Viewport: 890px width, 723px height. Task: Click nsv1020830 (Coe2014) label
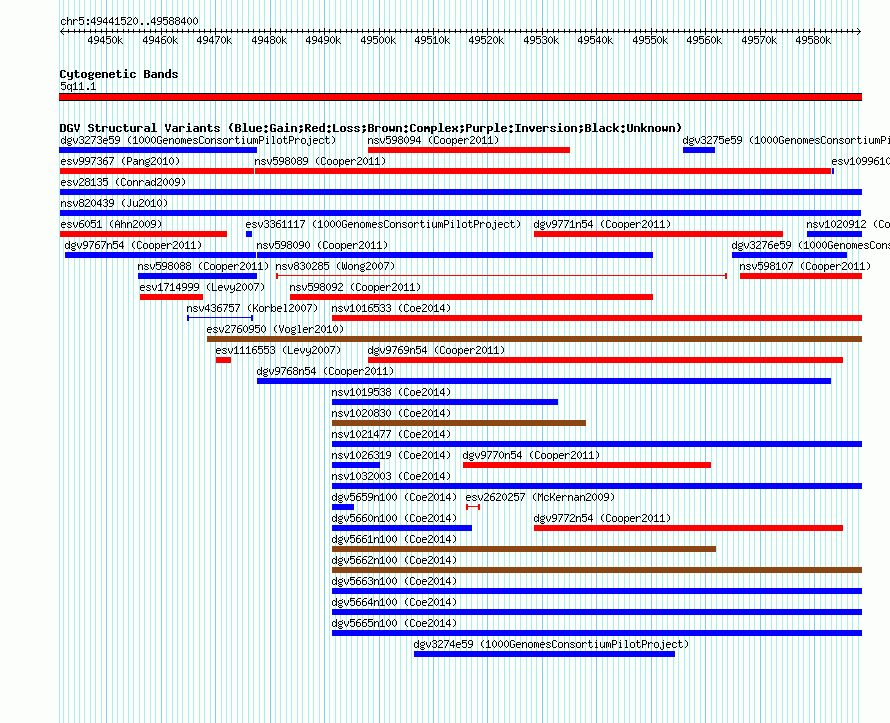click(392, 413)
